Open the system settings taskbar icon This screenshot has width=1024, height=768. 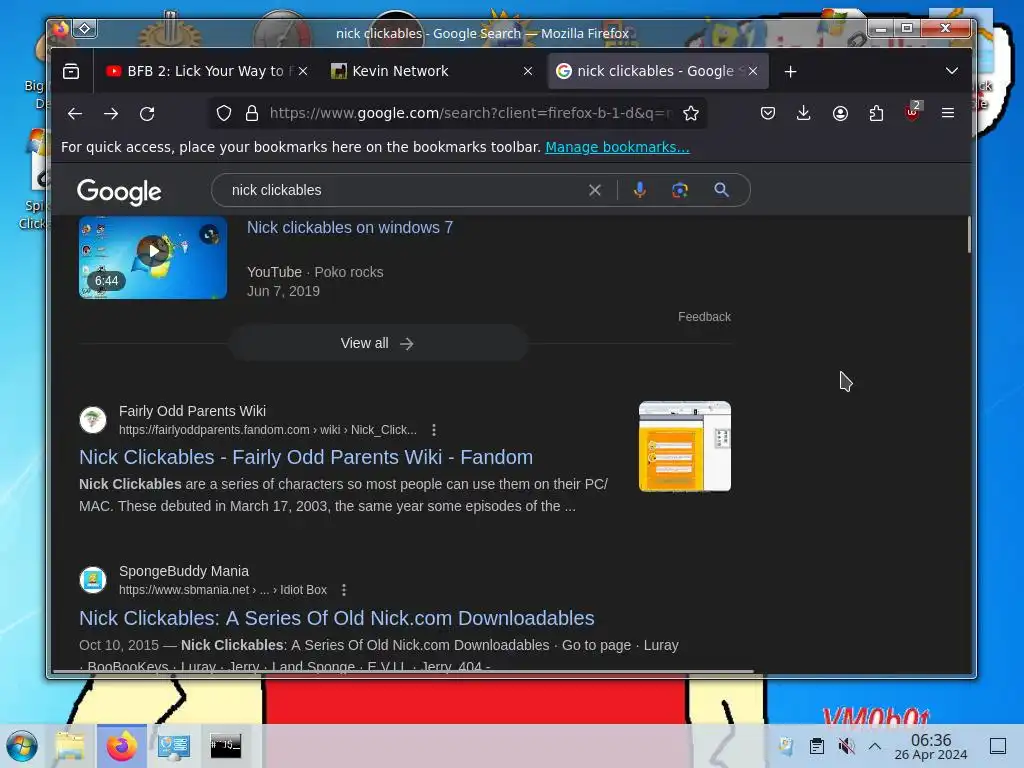[x=174, y=746]
